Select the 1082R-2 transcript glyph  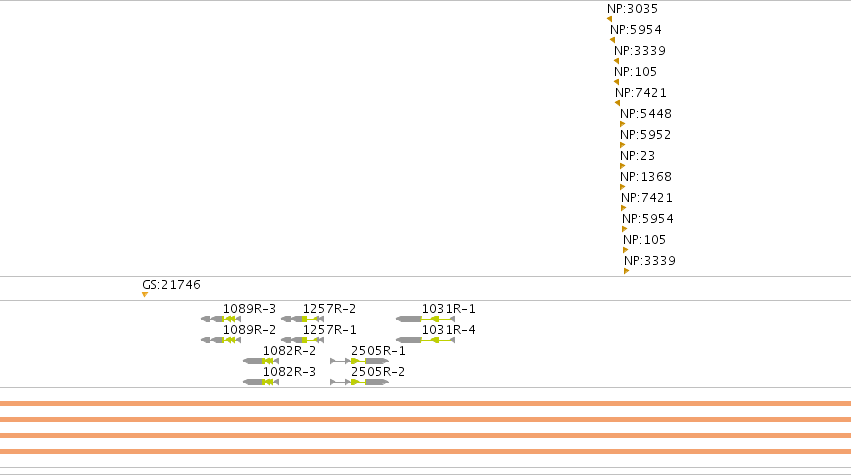[261, 361]
